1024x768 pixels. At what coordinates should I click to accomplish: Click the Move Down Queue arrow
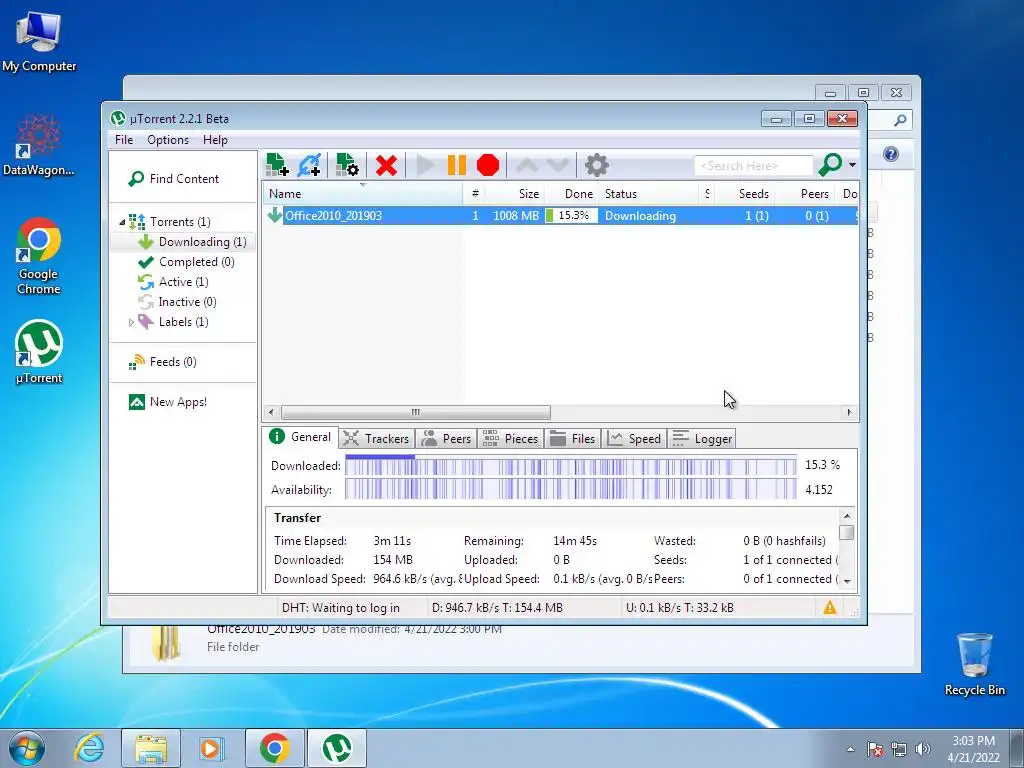point(558,165)
